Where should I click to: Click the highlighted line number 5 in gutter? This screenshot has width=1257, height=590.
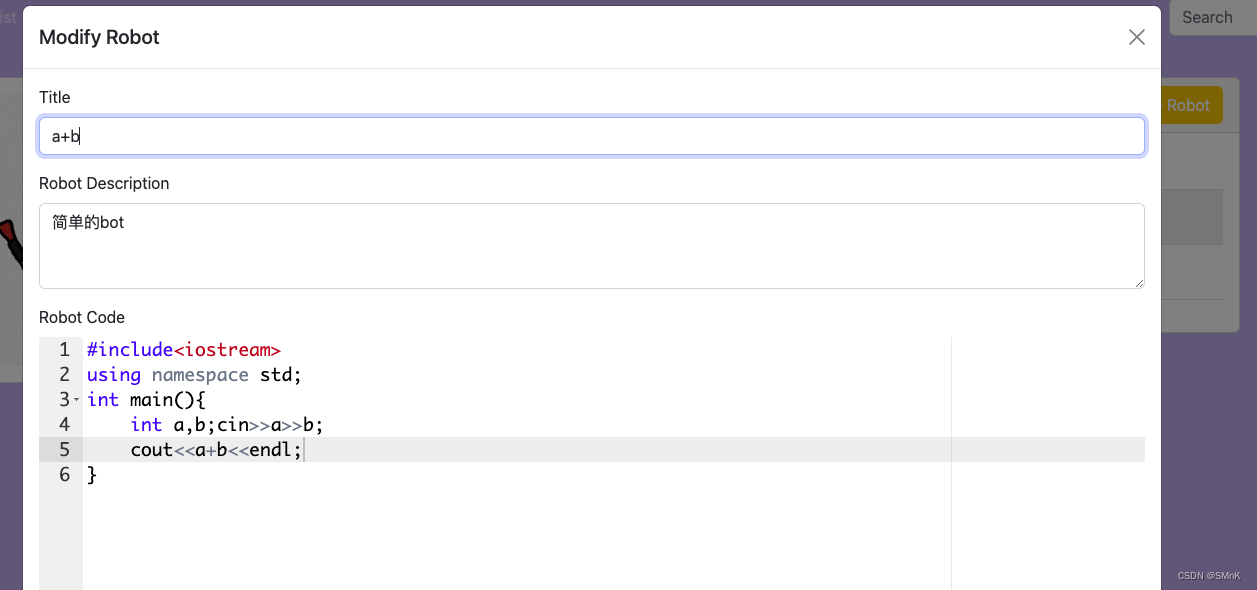[64, 450]
